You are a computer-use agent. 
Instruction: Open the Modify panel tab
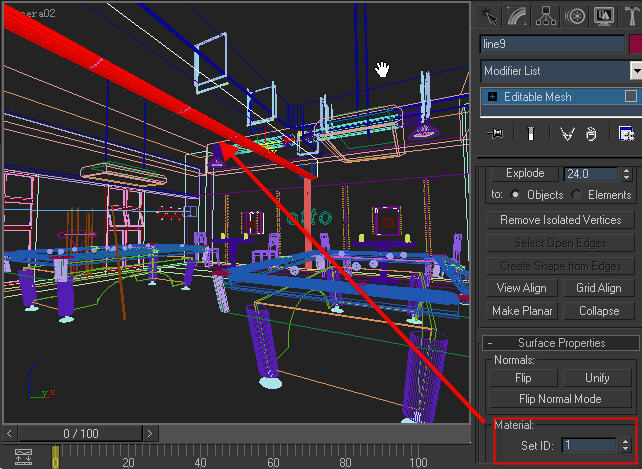pyautogui.click(x=518, y=15)
